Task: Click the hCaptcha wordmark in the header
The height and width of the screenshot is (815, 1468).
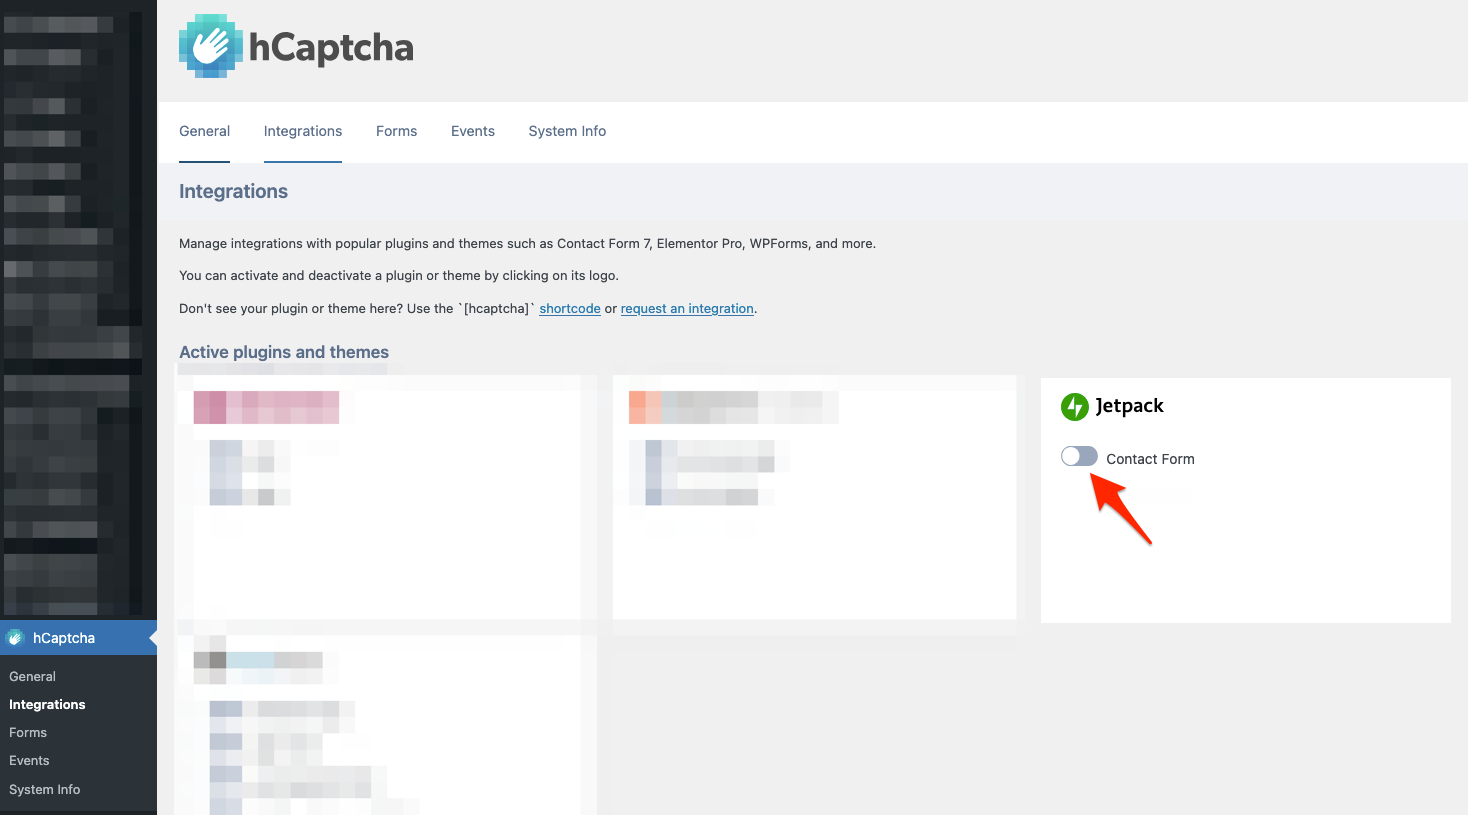Action: (x=331, y=47)
